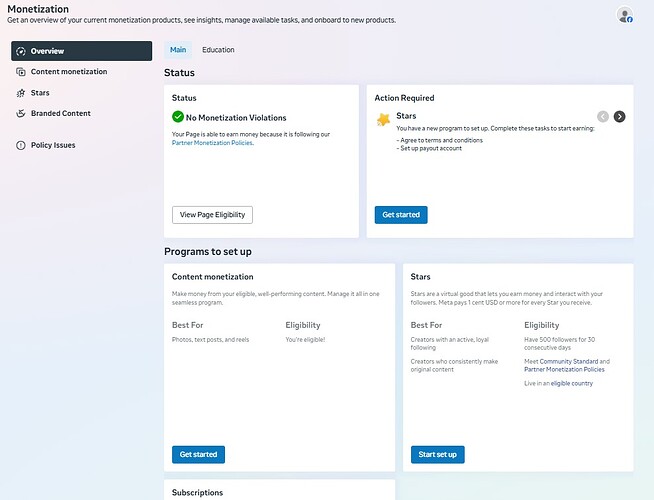Image resolution: width=654 pixels, height=500 pixels.
Task: Click Get started in Action Required card
Action: coord(401,215)
